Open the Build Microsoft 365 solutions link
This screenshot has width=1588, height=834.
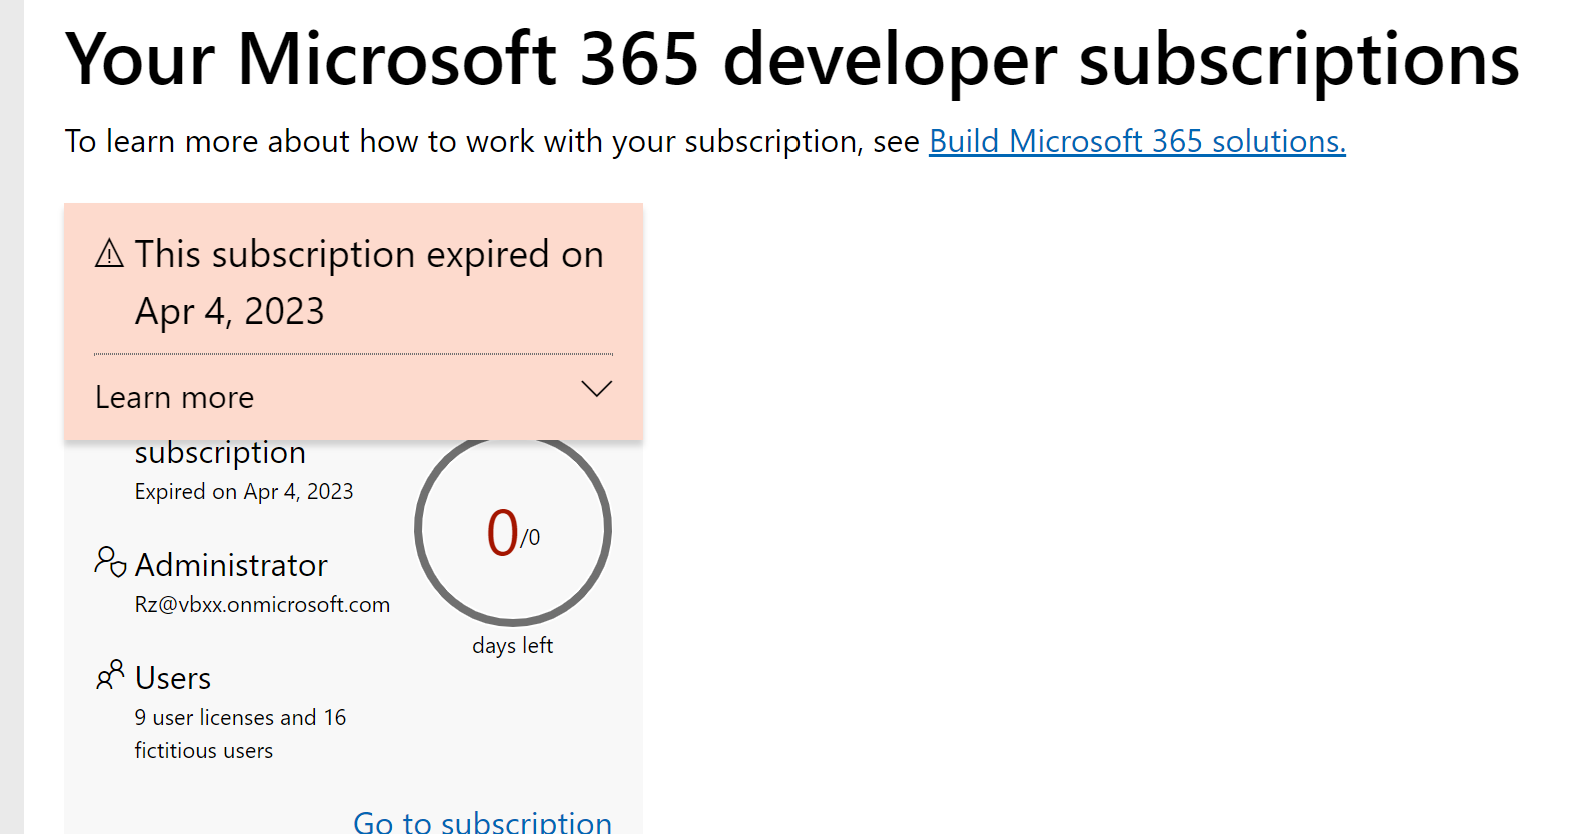[1137, 142]
